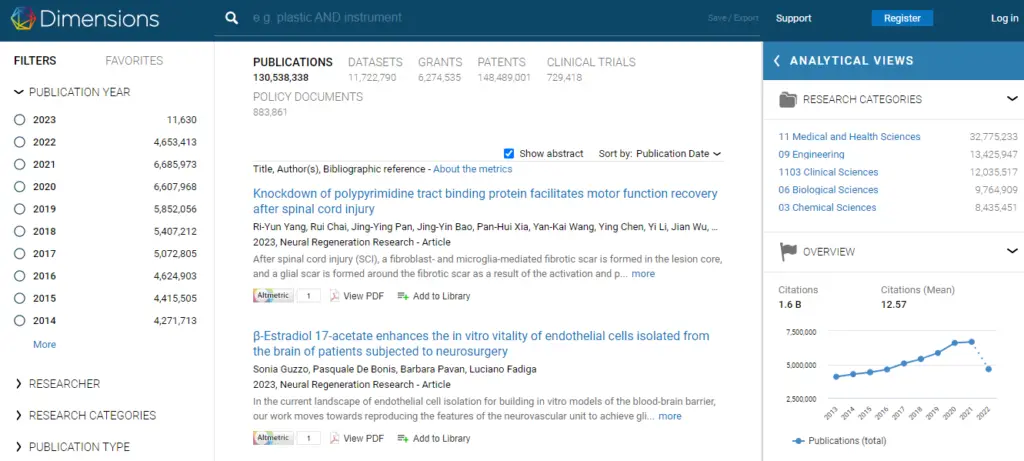Click the 2022 data point on the chart
Image resolution: width=1024 pixels, height=461 pixels.
[989, 369]
